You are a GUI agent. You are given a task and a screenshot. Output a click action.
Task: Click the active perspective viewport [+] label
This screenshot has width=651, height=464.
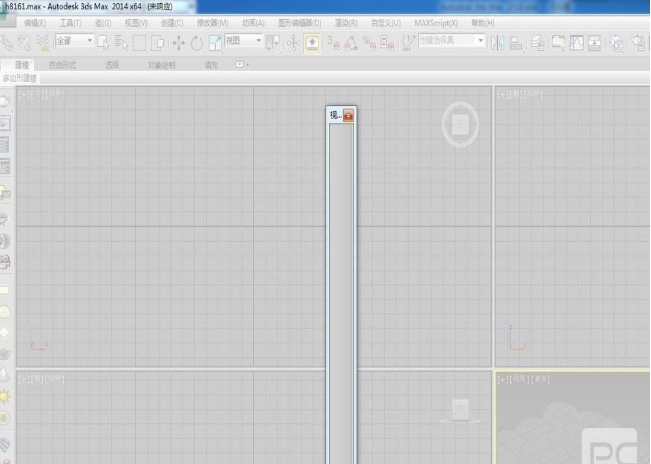click(x=502, y=379)
